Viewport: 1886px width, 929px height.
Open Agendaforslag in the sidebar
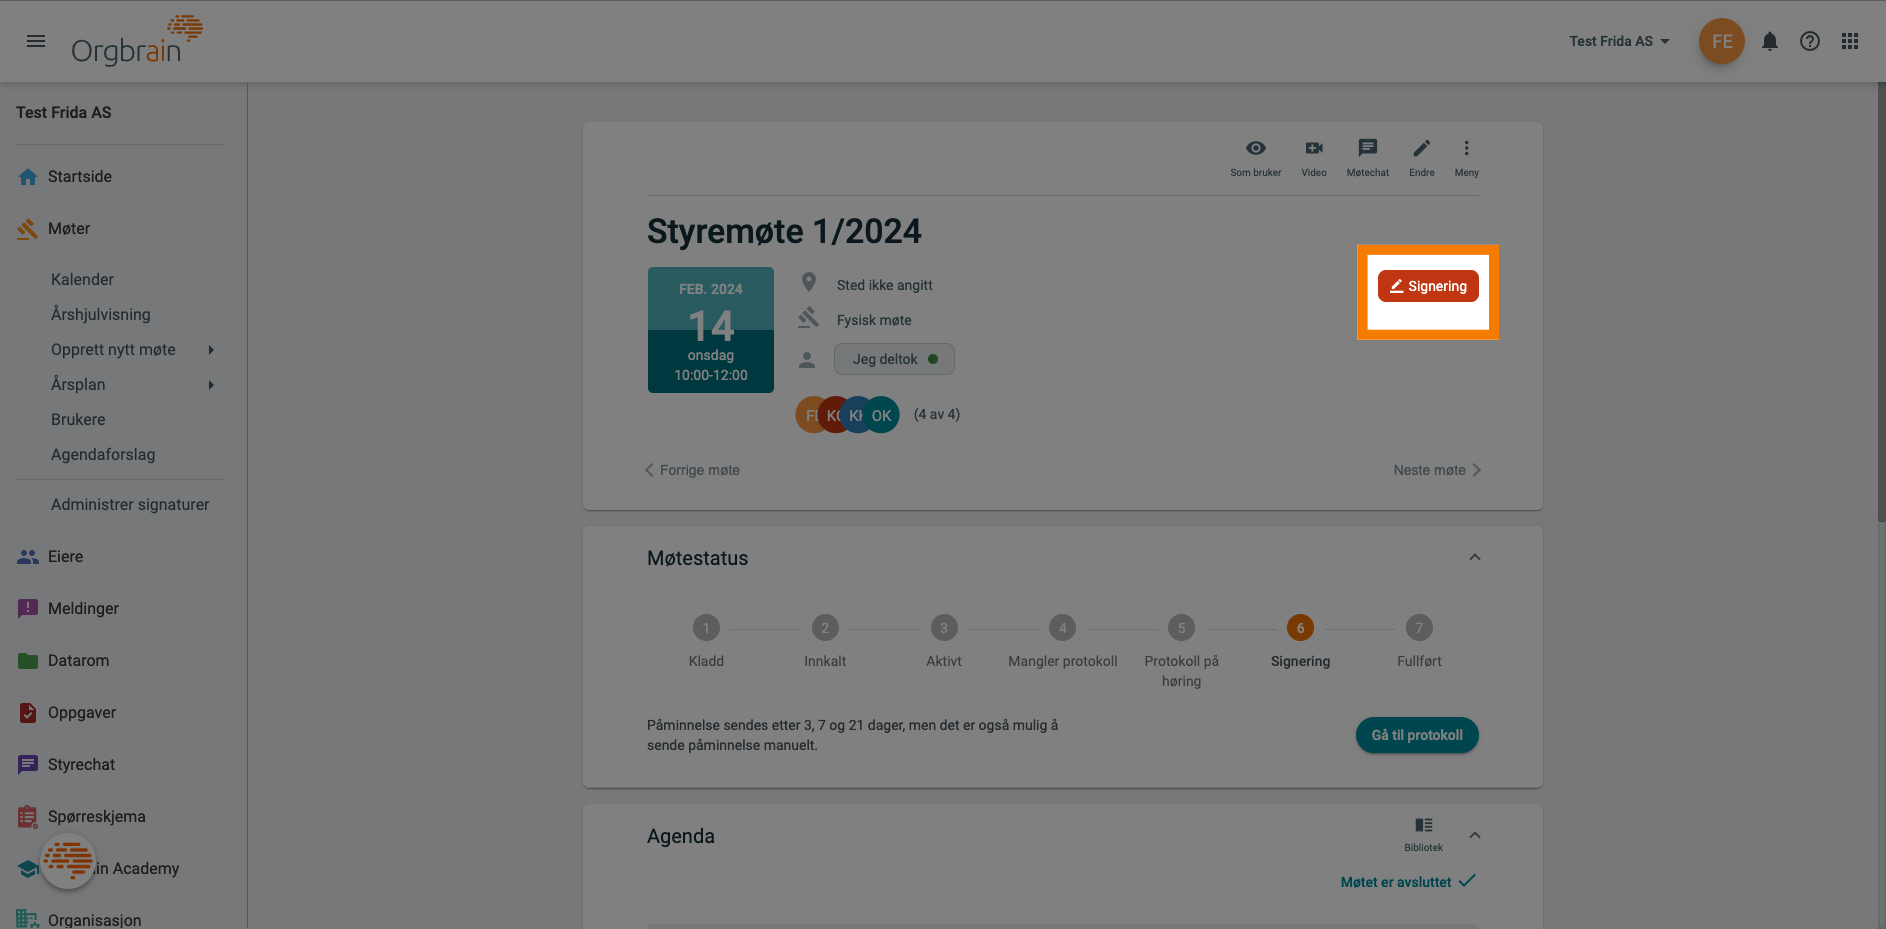pos(103,454)
